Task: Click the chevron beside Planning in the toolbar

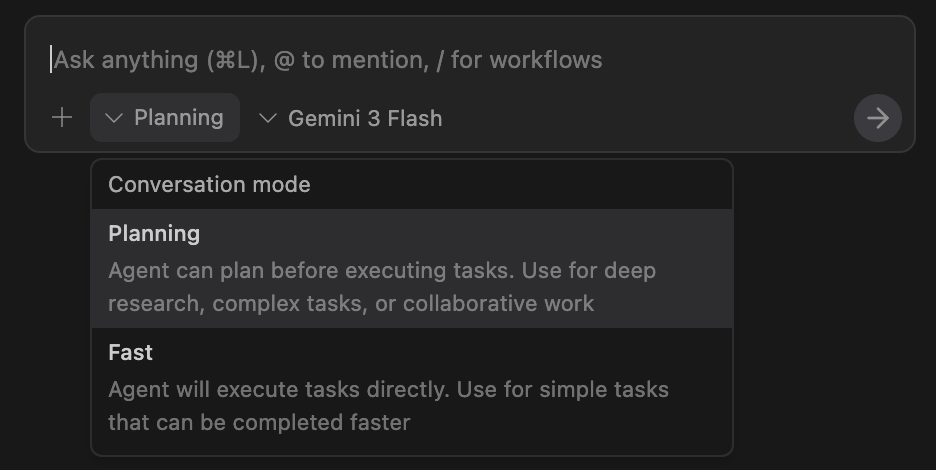Action: click(x=114, y=118)
